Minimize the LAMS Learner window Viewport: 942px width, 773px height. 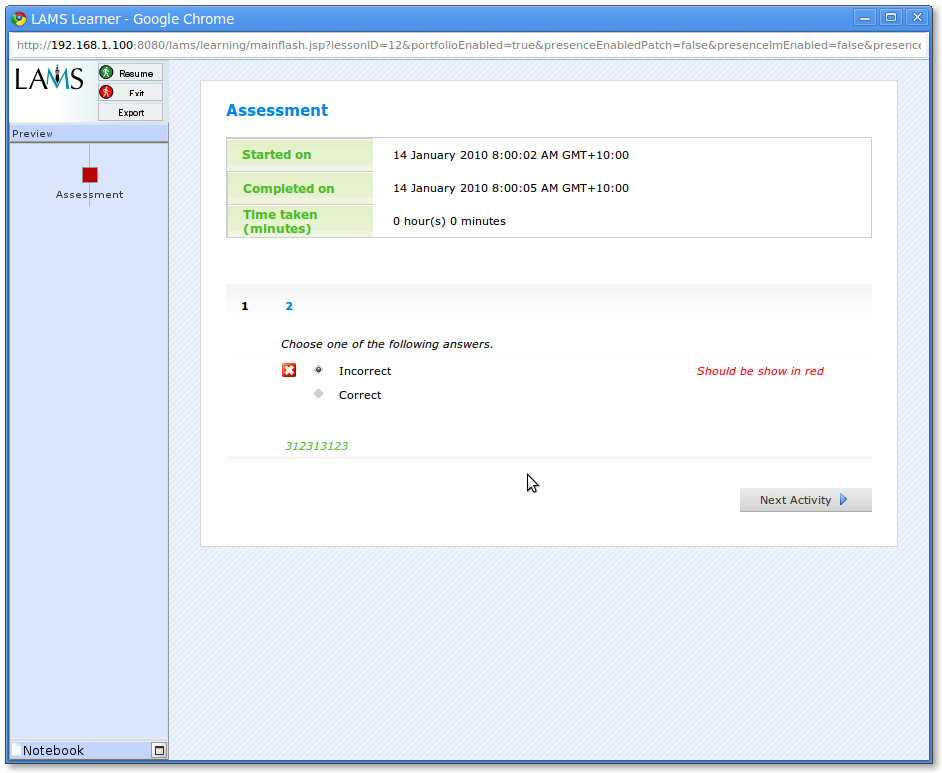tap(864, 17)
